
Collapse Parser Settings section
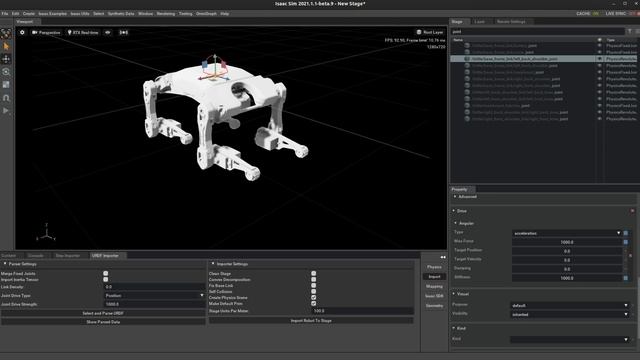click(x=5, y=264)
